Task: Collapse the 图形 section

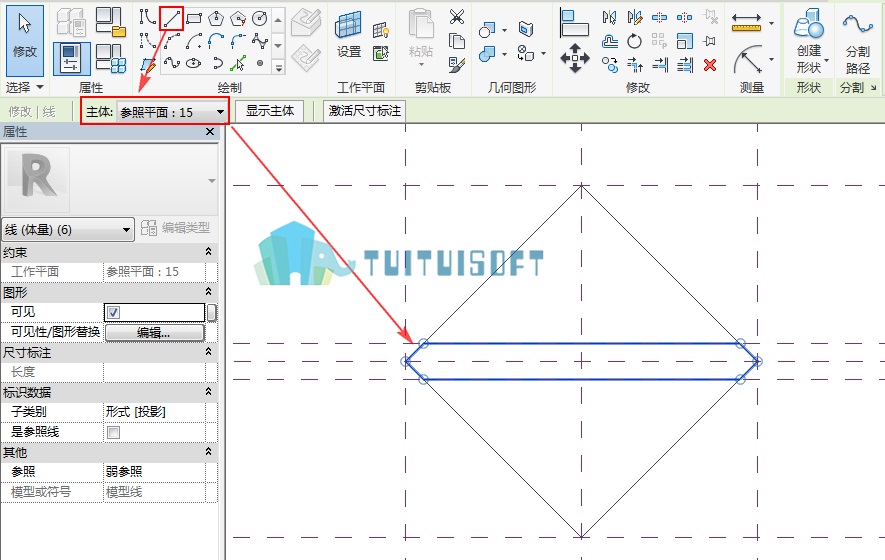Action: click(208, 291)
